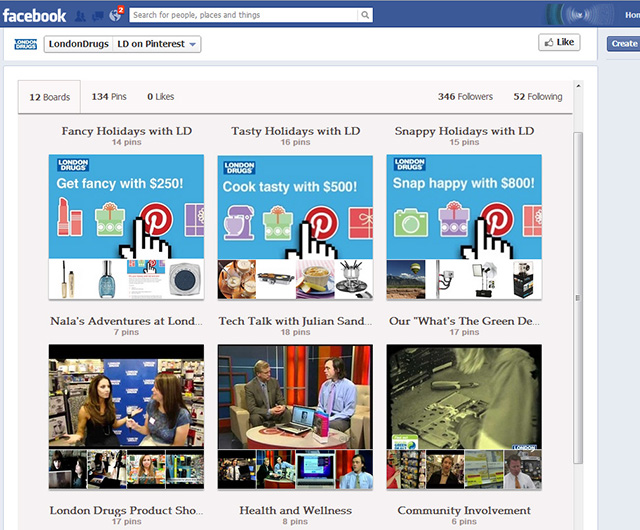The height and width of the screenshot is (530, 640).
Task: Open the LondonDrugs page link
Action: coord(78,44)
